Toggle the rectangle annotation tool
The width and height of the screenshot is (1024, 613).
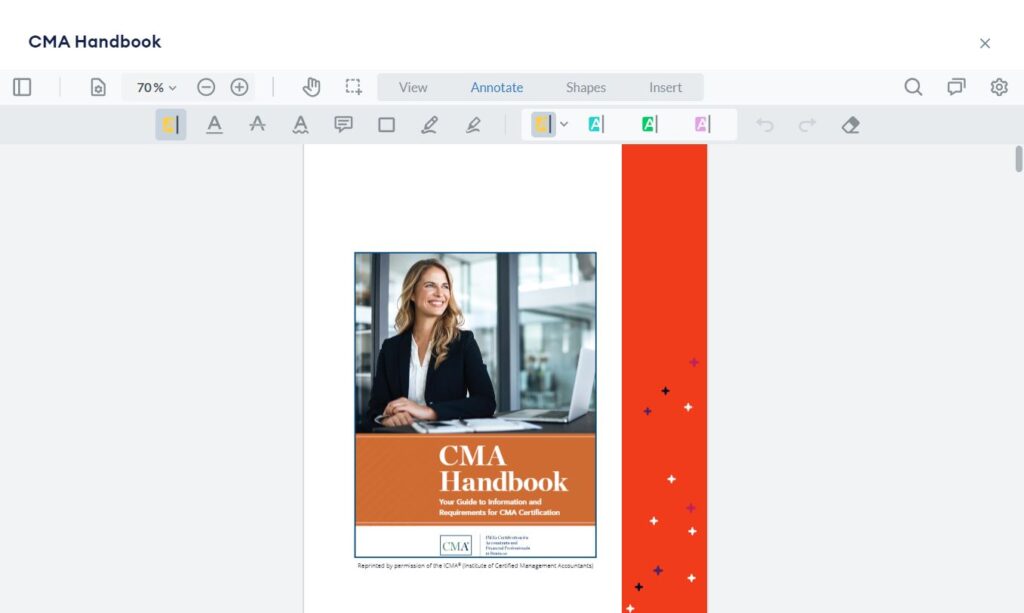(387, 124)
